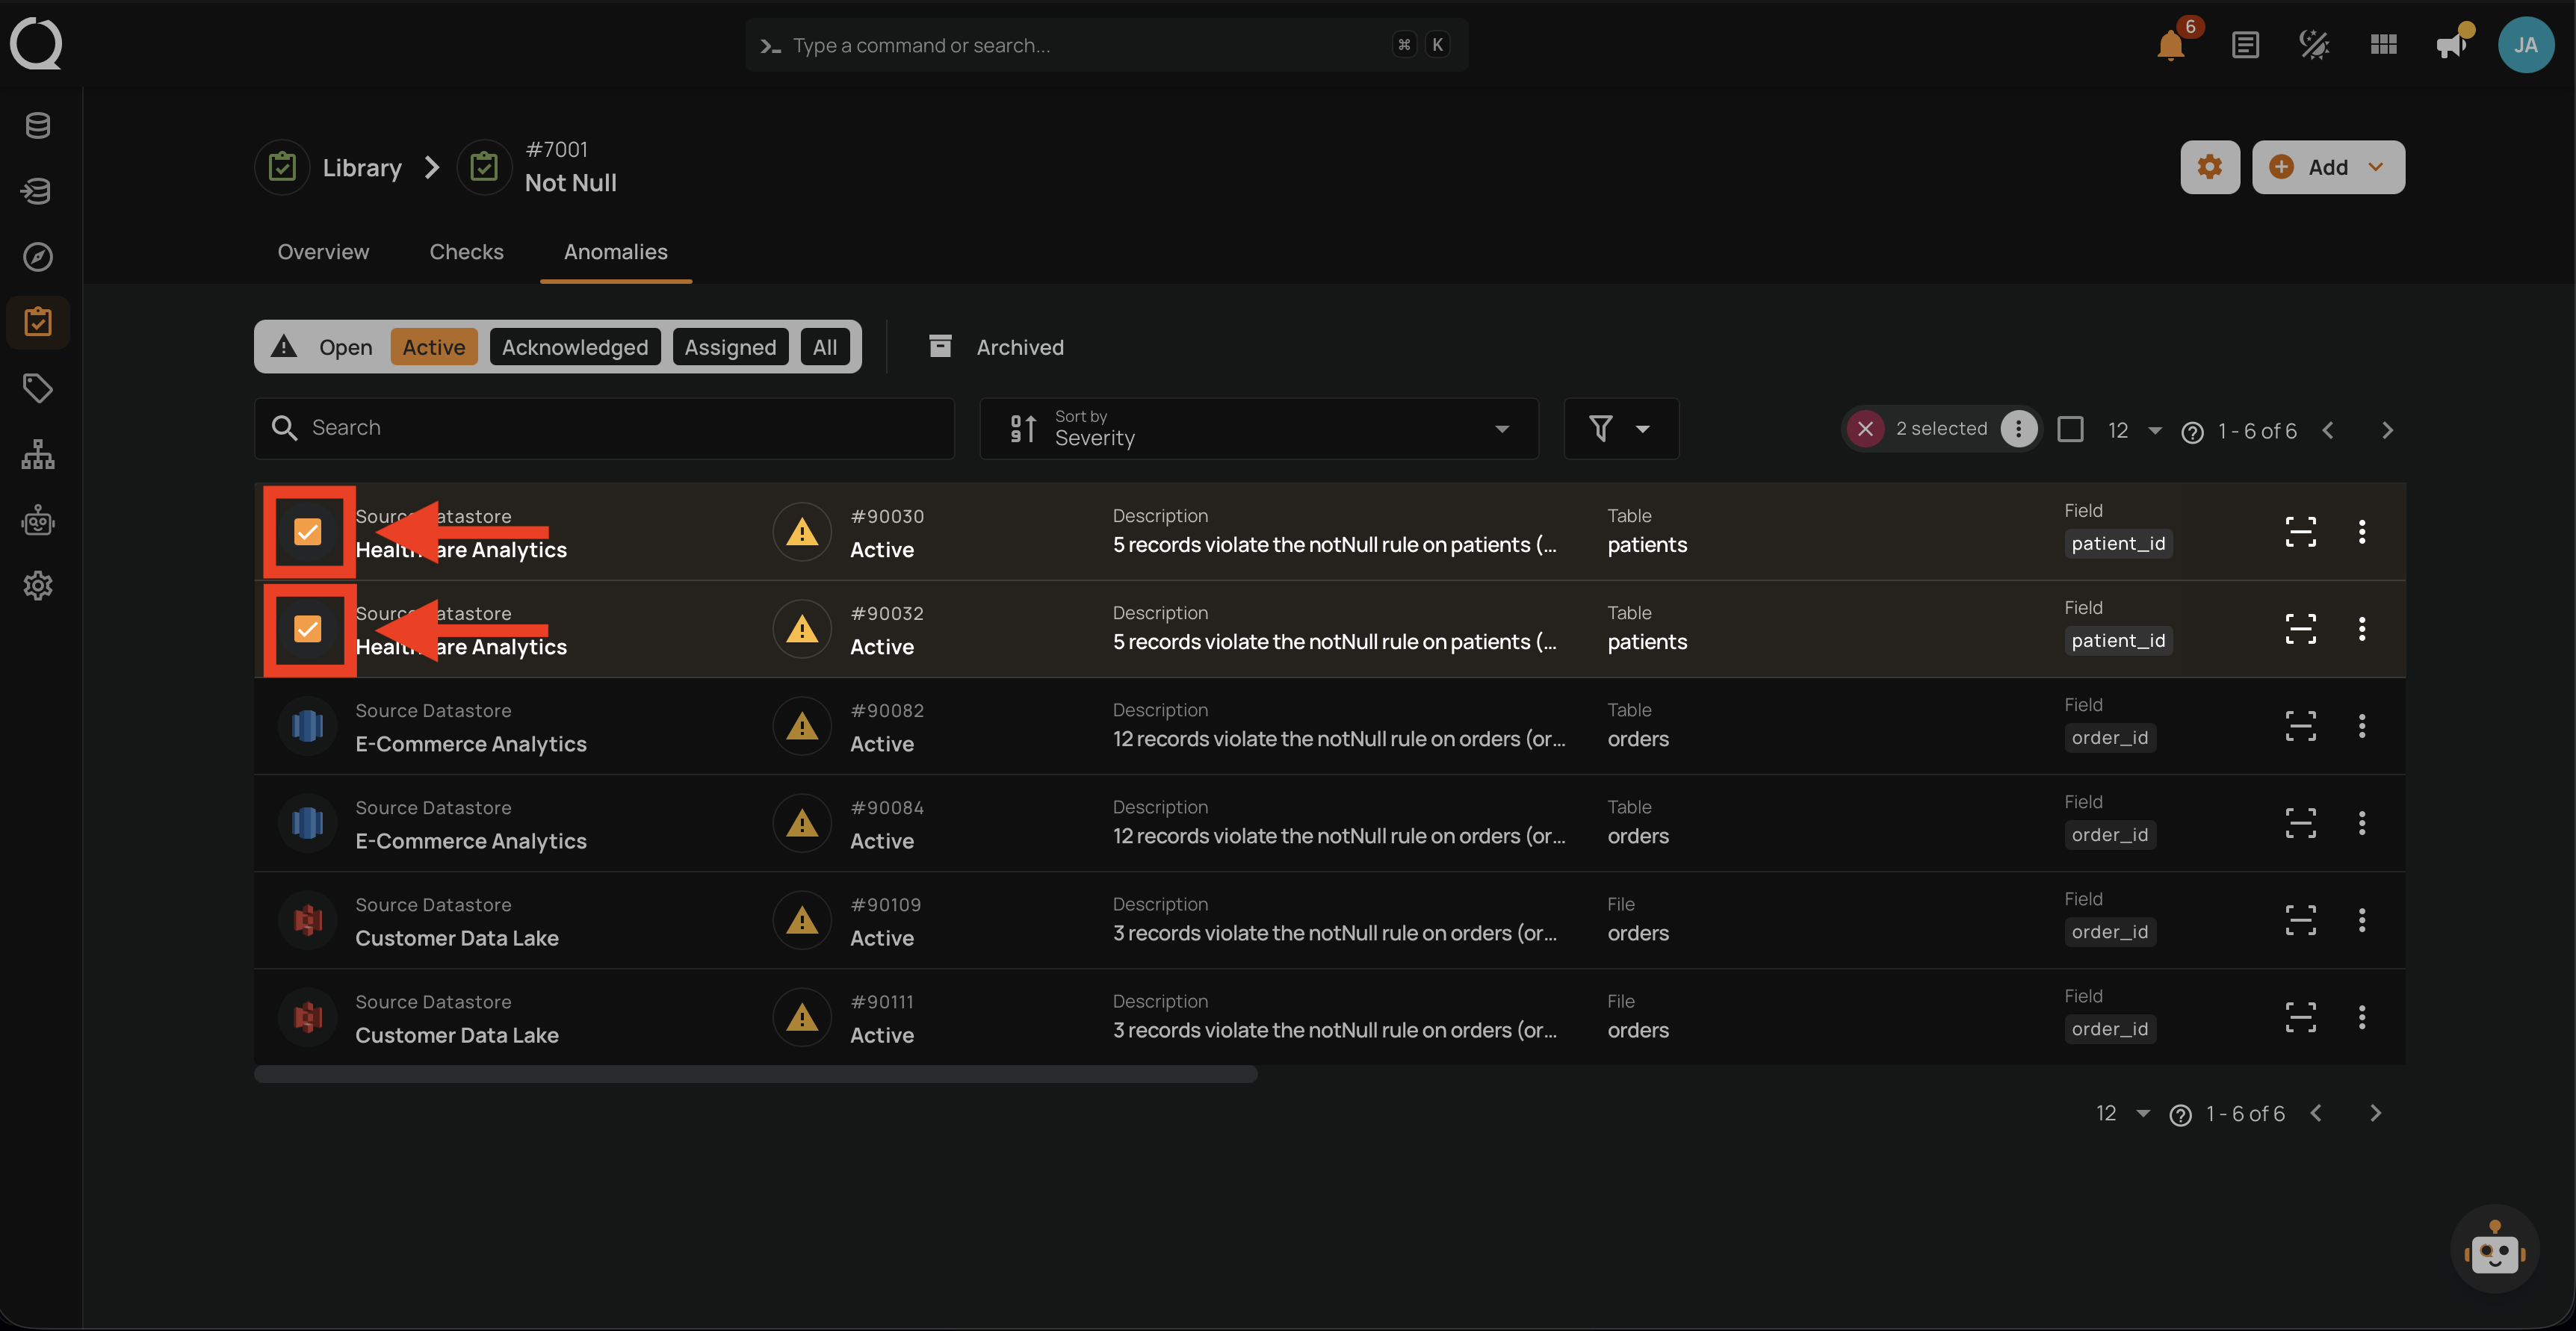2576x1331 pixels.
Task: Click the Qualytics logo
Action: (36, 44)
